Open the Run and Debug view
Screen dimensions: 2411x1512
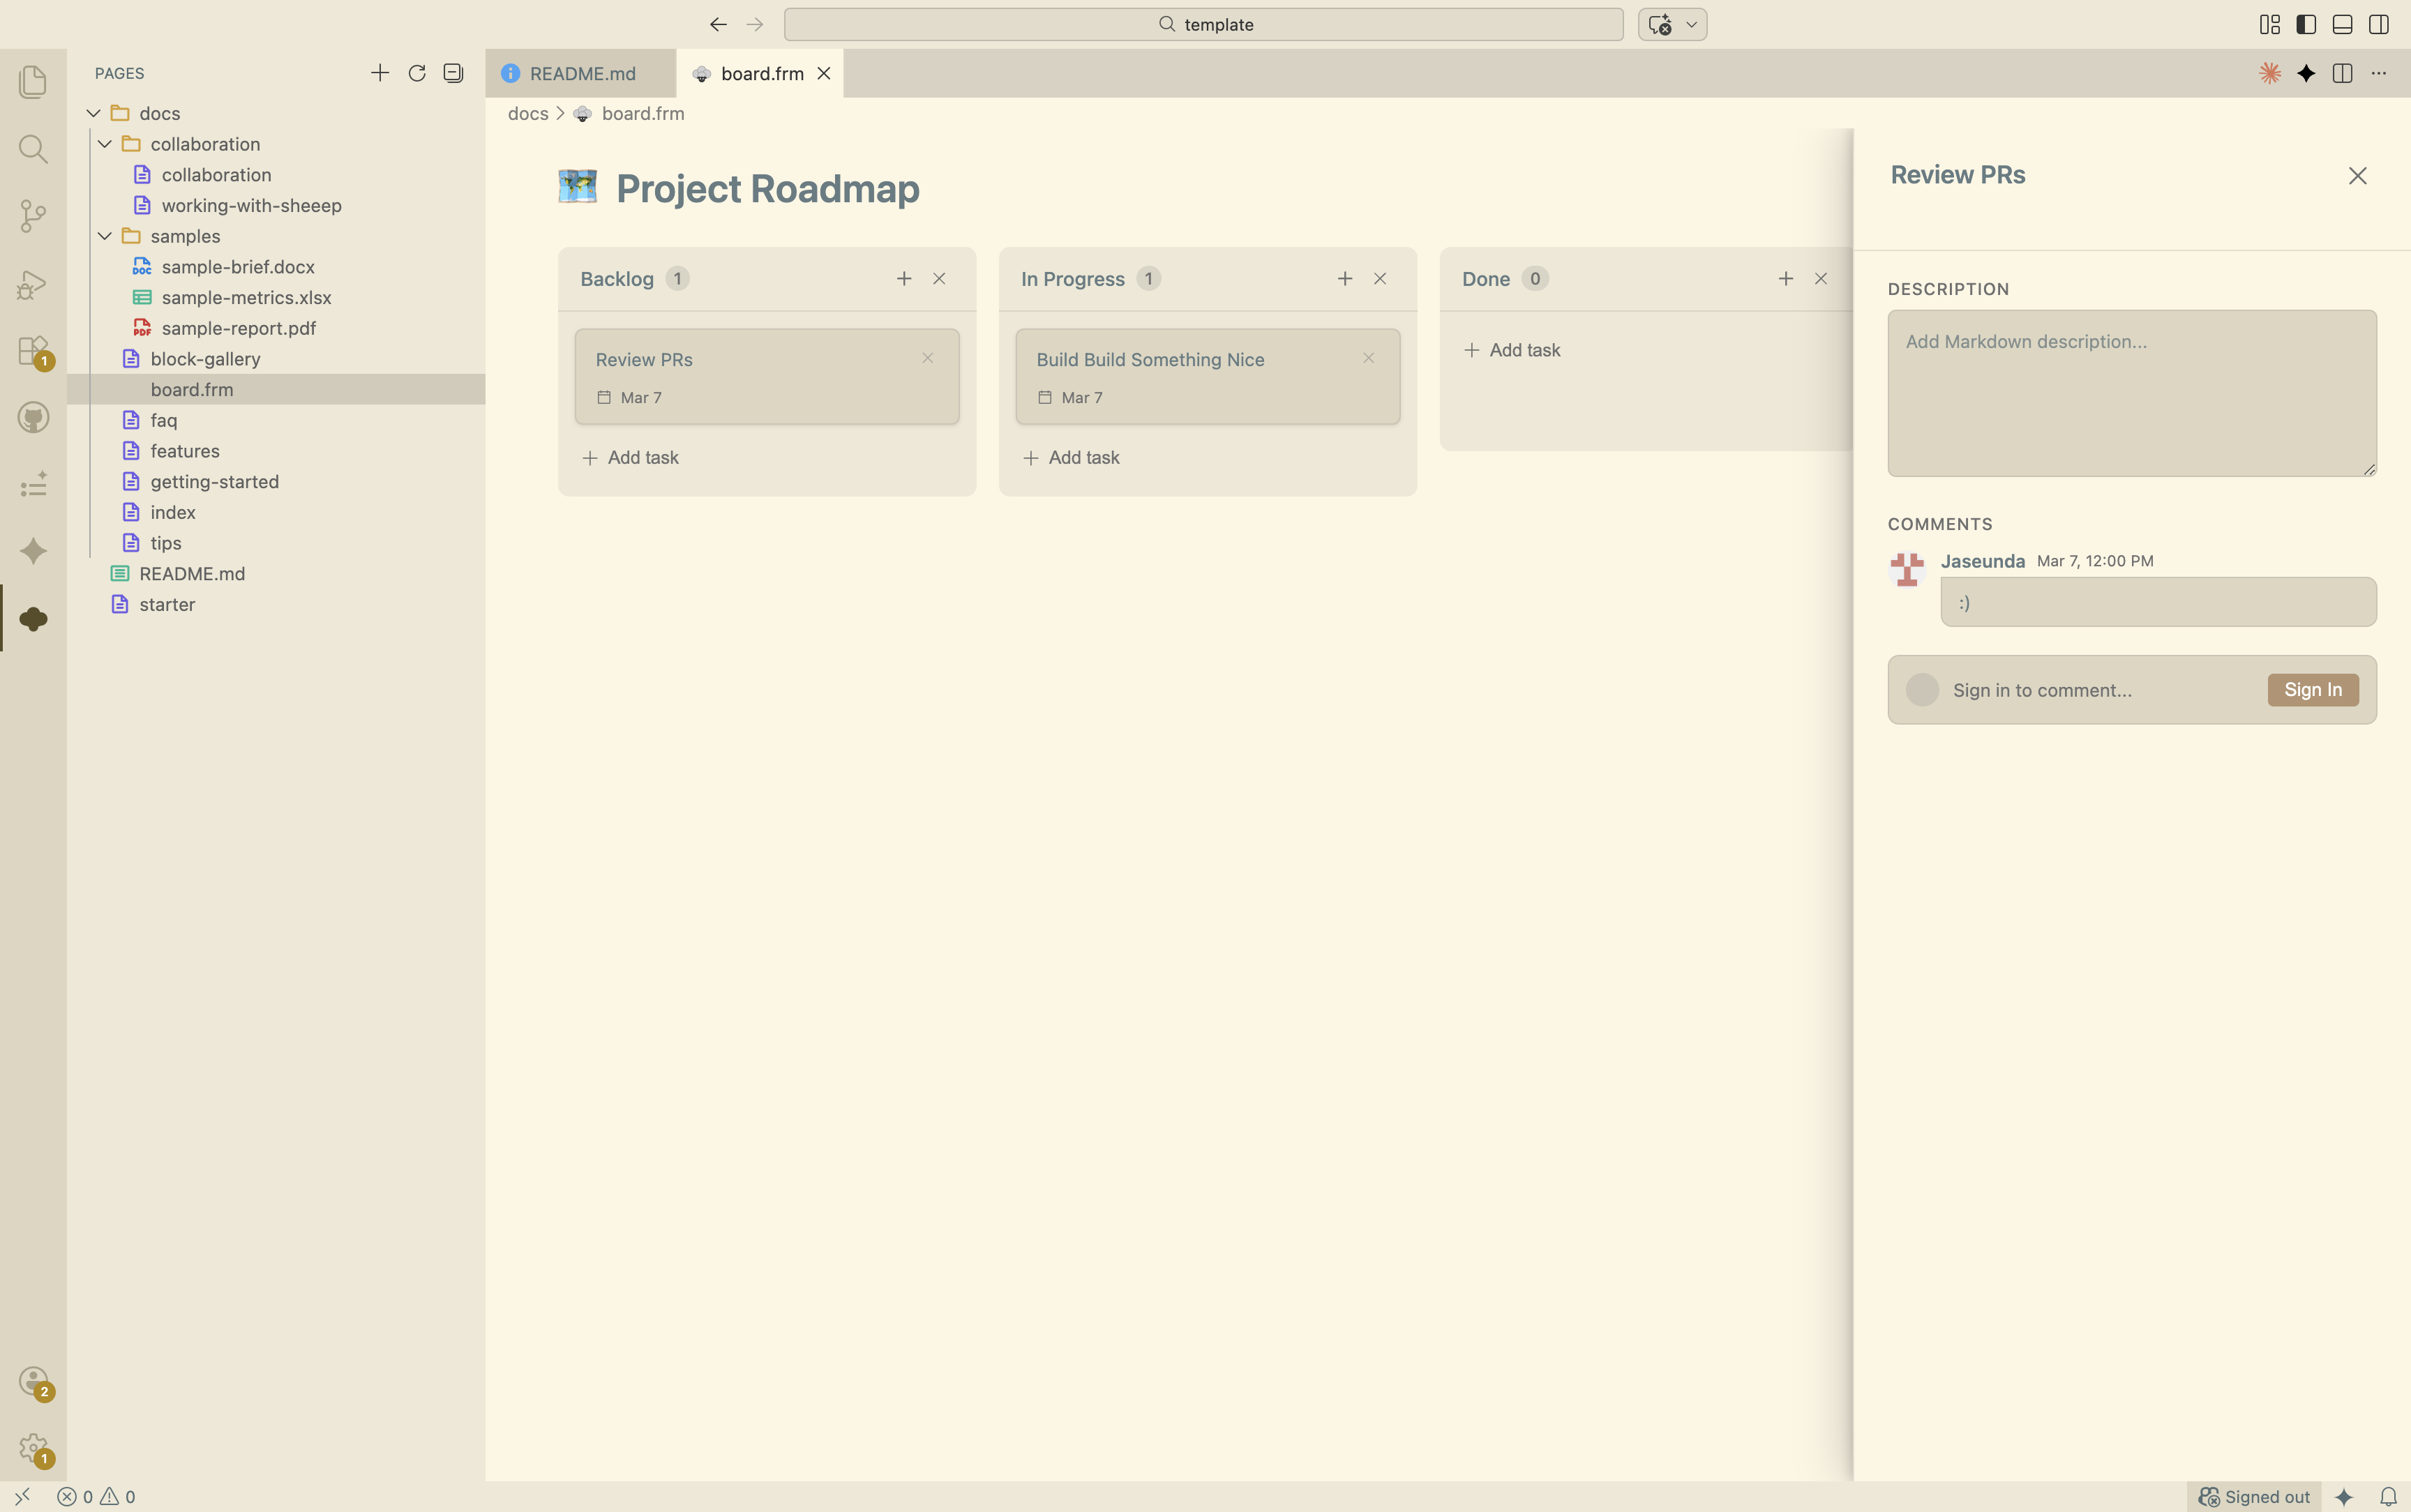(33, 285)
